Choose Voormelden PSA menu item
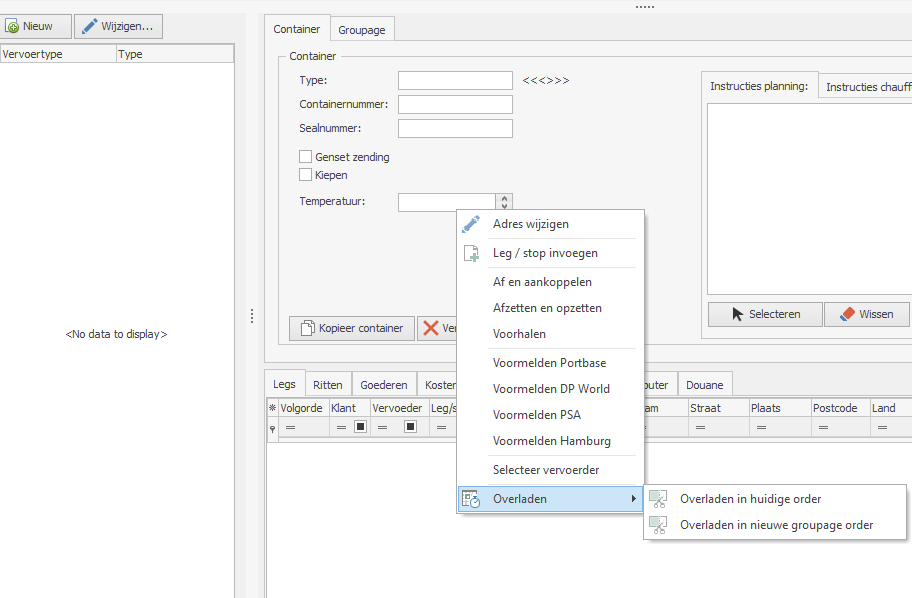The image size is (912, 598). pos(550,415)
